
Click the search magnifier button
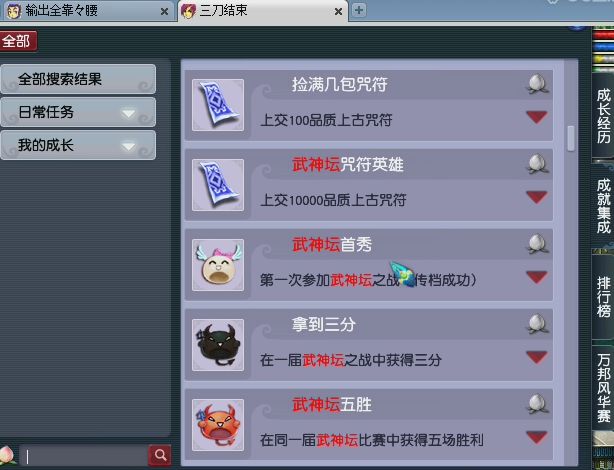[160, 455]
